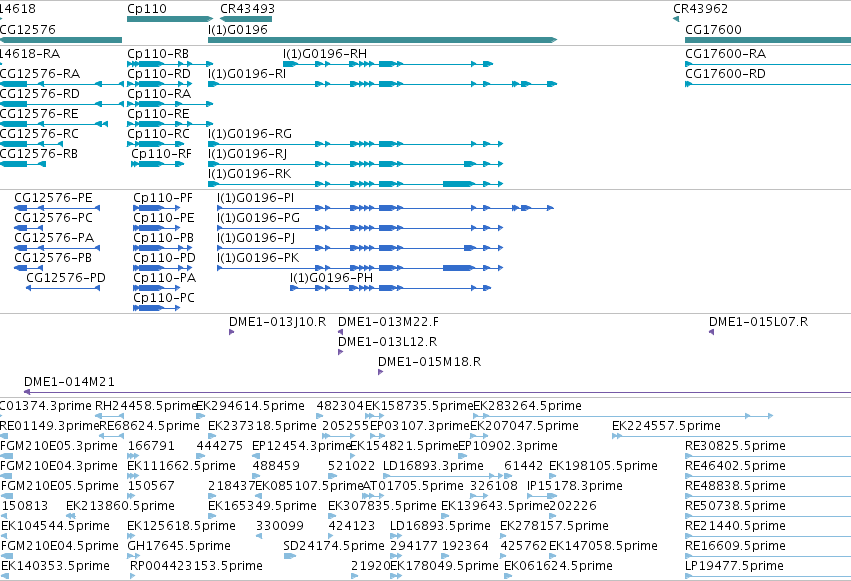Select protein CG12576-PB
The width and height of the screenshot is (851, 581).
click(x=28, y=268)
